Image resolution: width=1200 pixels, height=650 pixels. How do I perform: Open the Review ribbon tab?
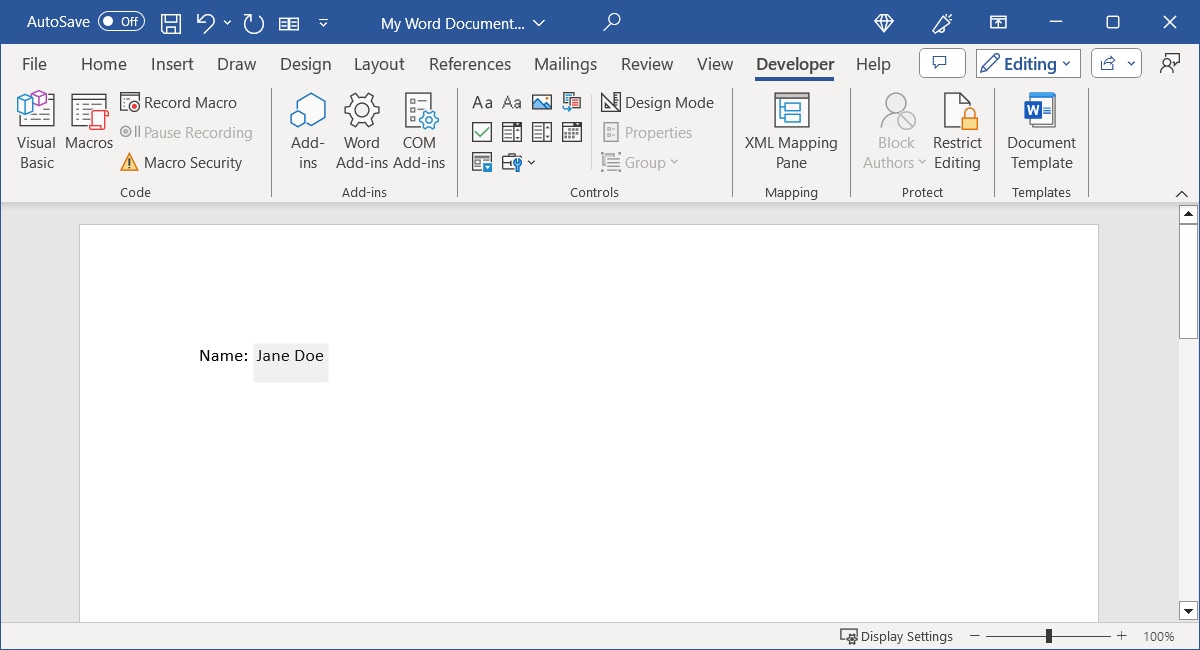coord(646,63)
